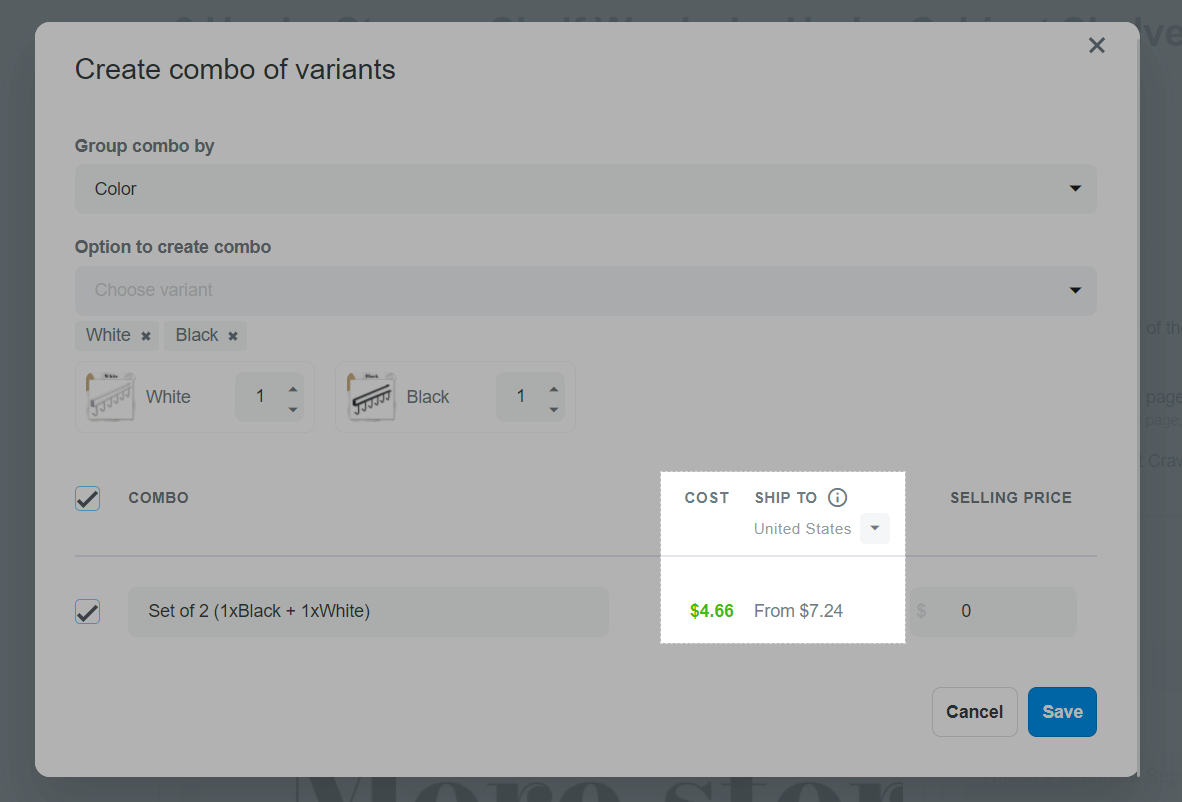Click the SELLING PRICE column header
This screenshot has width=1182, height=802.
tap(1010, 497)
